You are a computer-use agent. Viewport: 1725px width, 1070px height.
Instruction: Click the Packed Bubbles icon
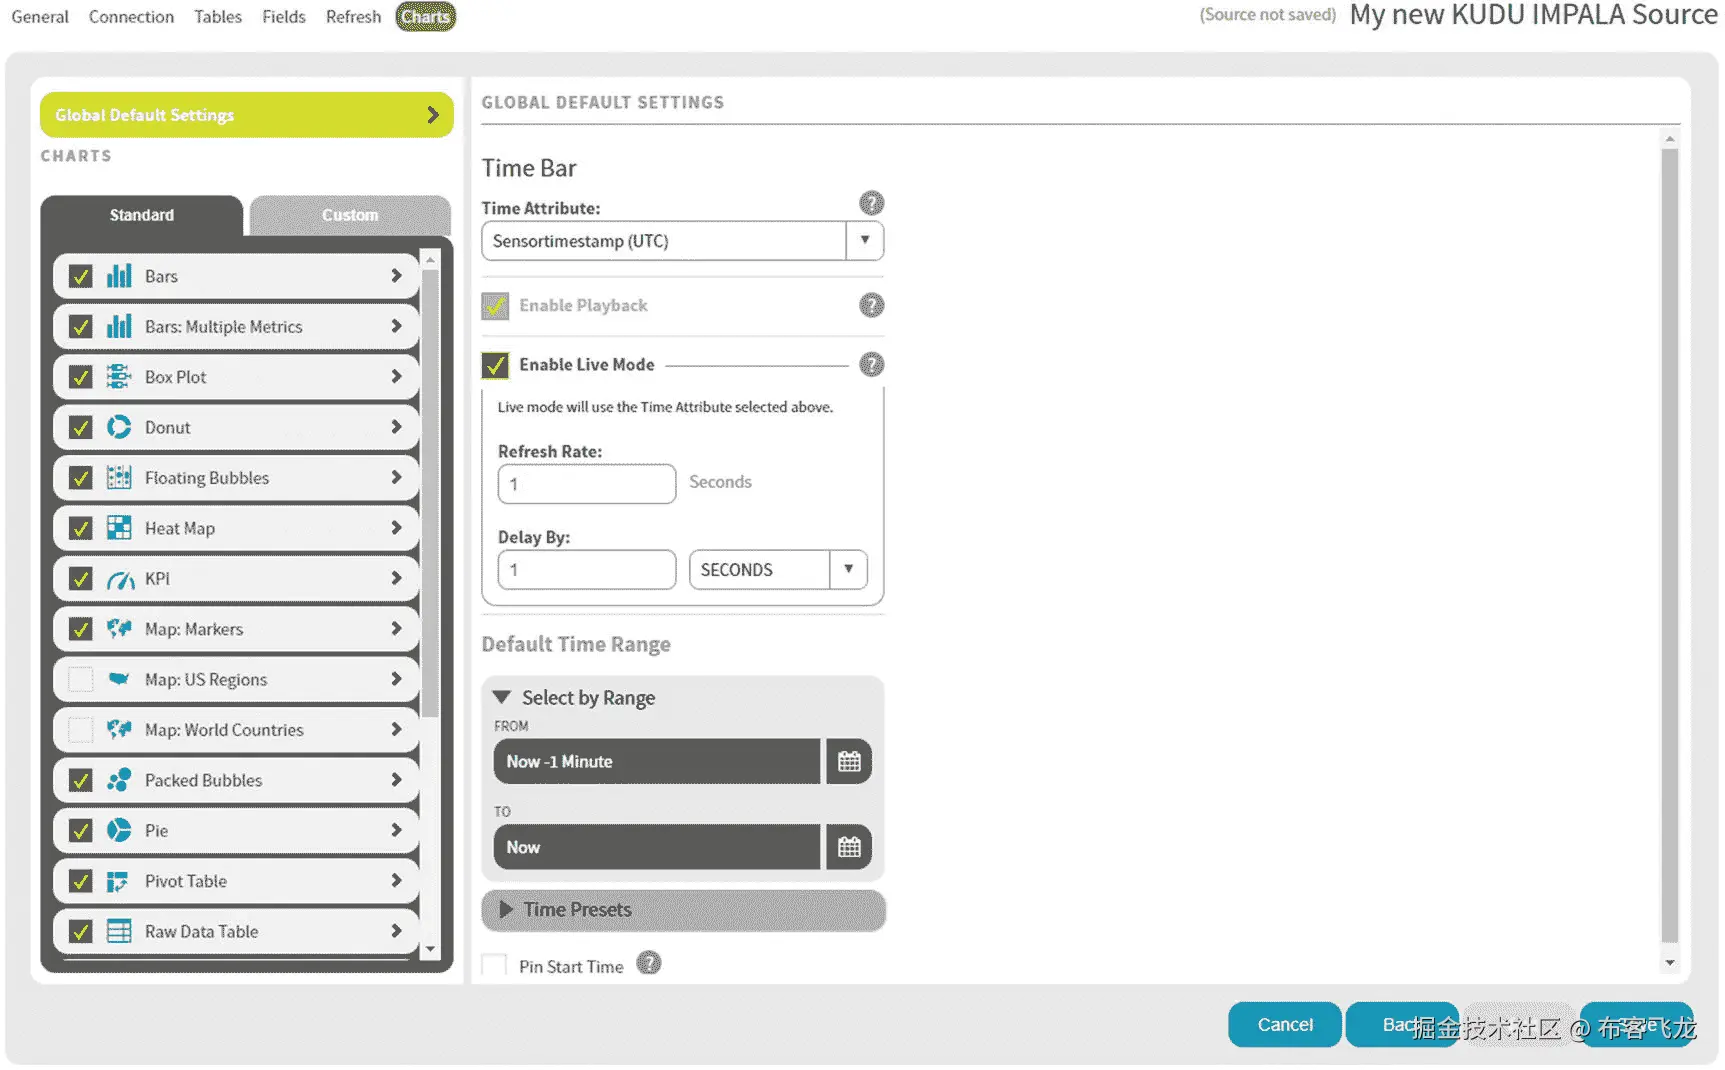point(119,780)
